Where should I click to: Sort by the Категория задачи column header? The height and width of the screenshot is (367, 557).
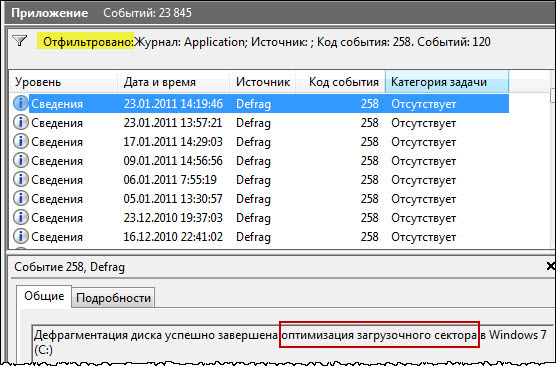coord(447,82)
